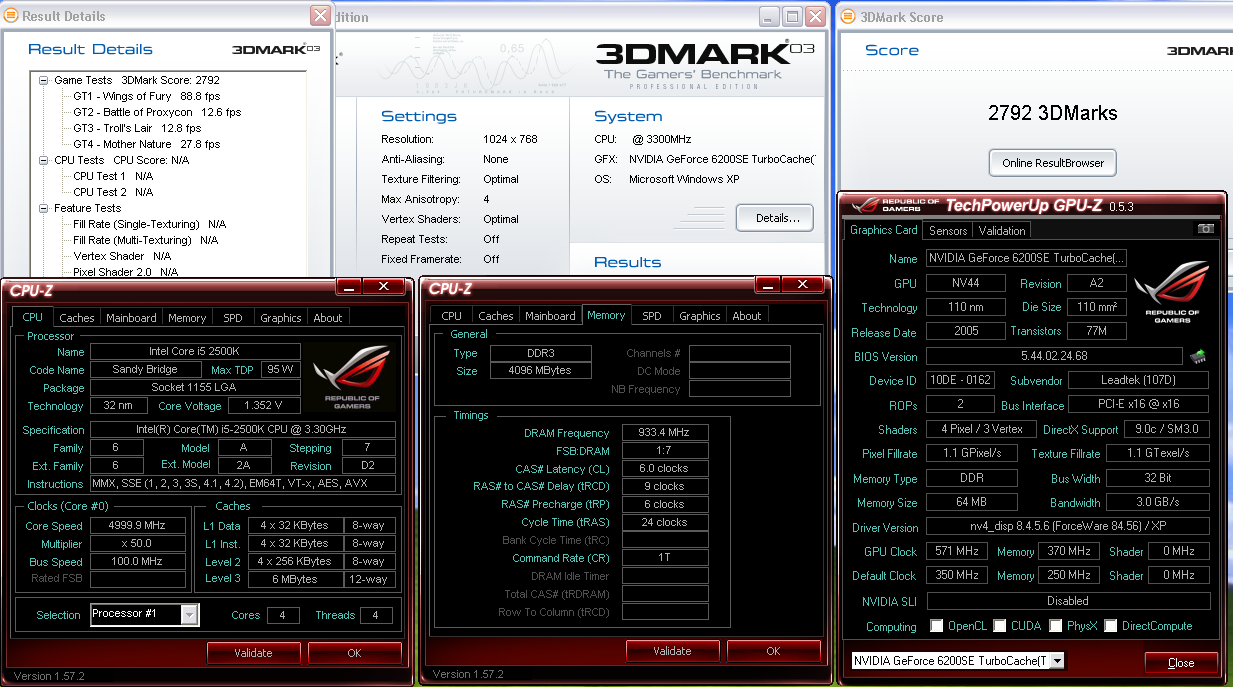Select CPU tab in CPU-Z Memory window
1233x687 pixels.
(x=452, y=316)
